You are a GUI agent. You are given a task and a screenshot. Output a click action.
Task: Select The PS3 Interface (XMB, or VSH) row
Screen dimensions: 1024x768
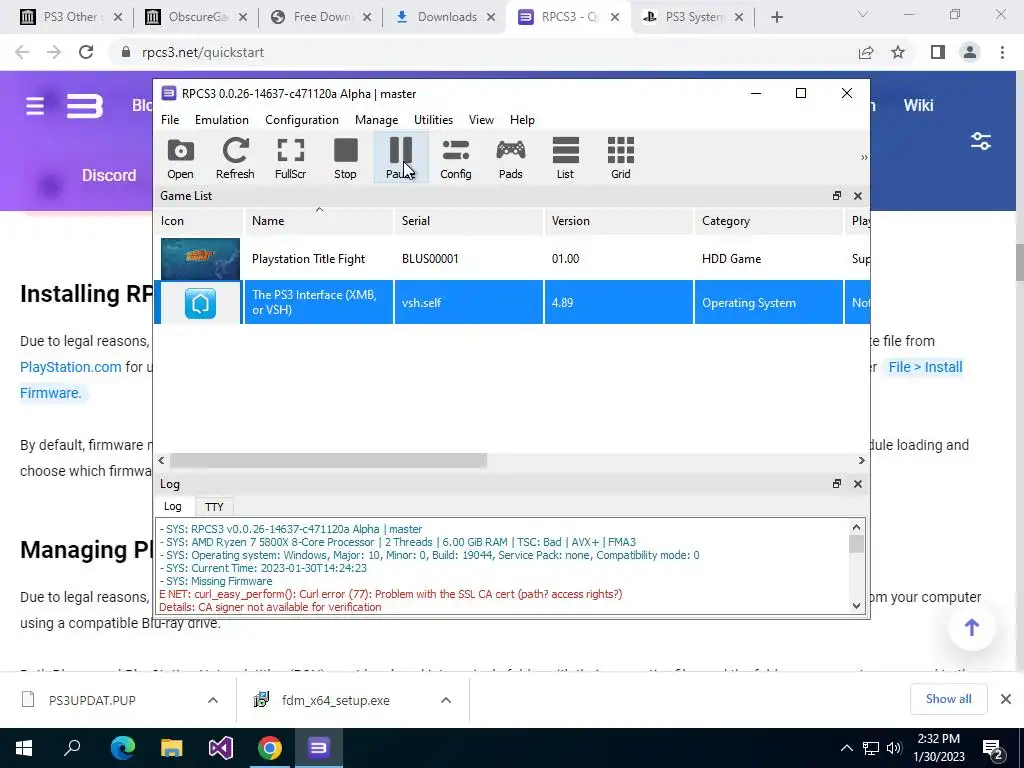click(511, 302)
